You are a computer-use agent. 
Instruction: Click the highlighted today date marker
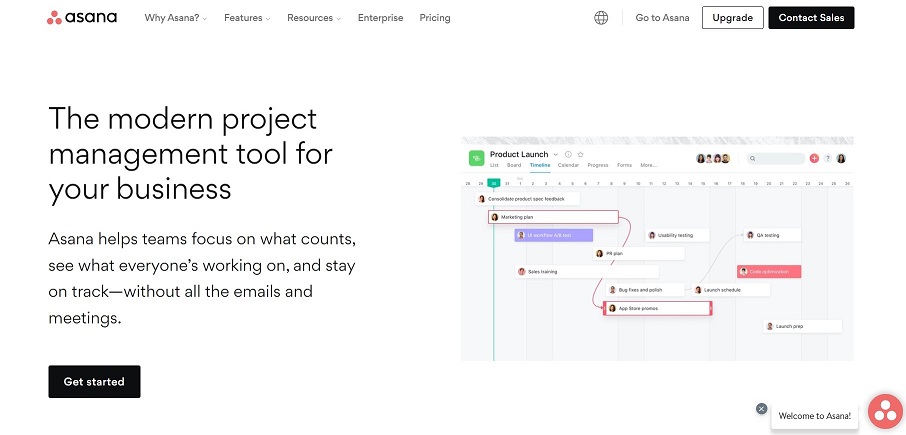493,183
